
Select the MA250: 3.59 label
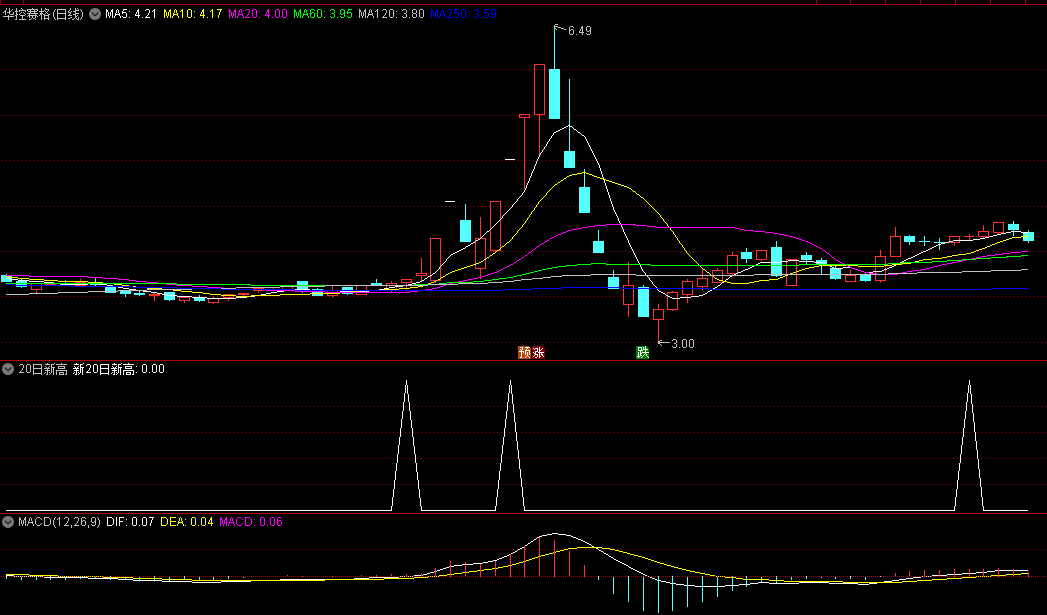point(463,14)
